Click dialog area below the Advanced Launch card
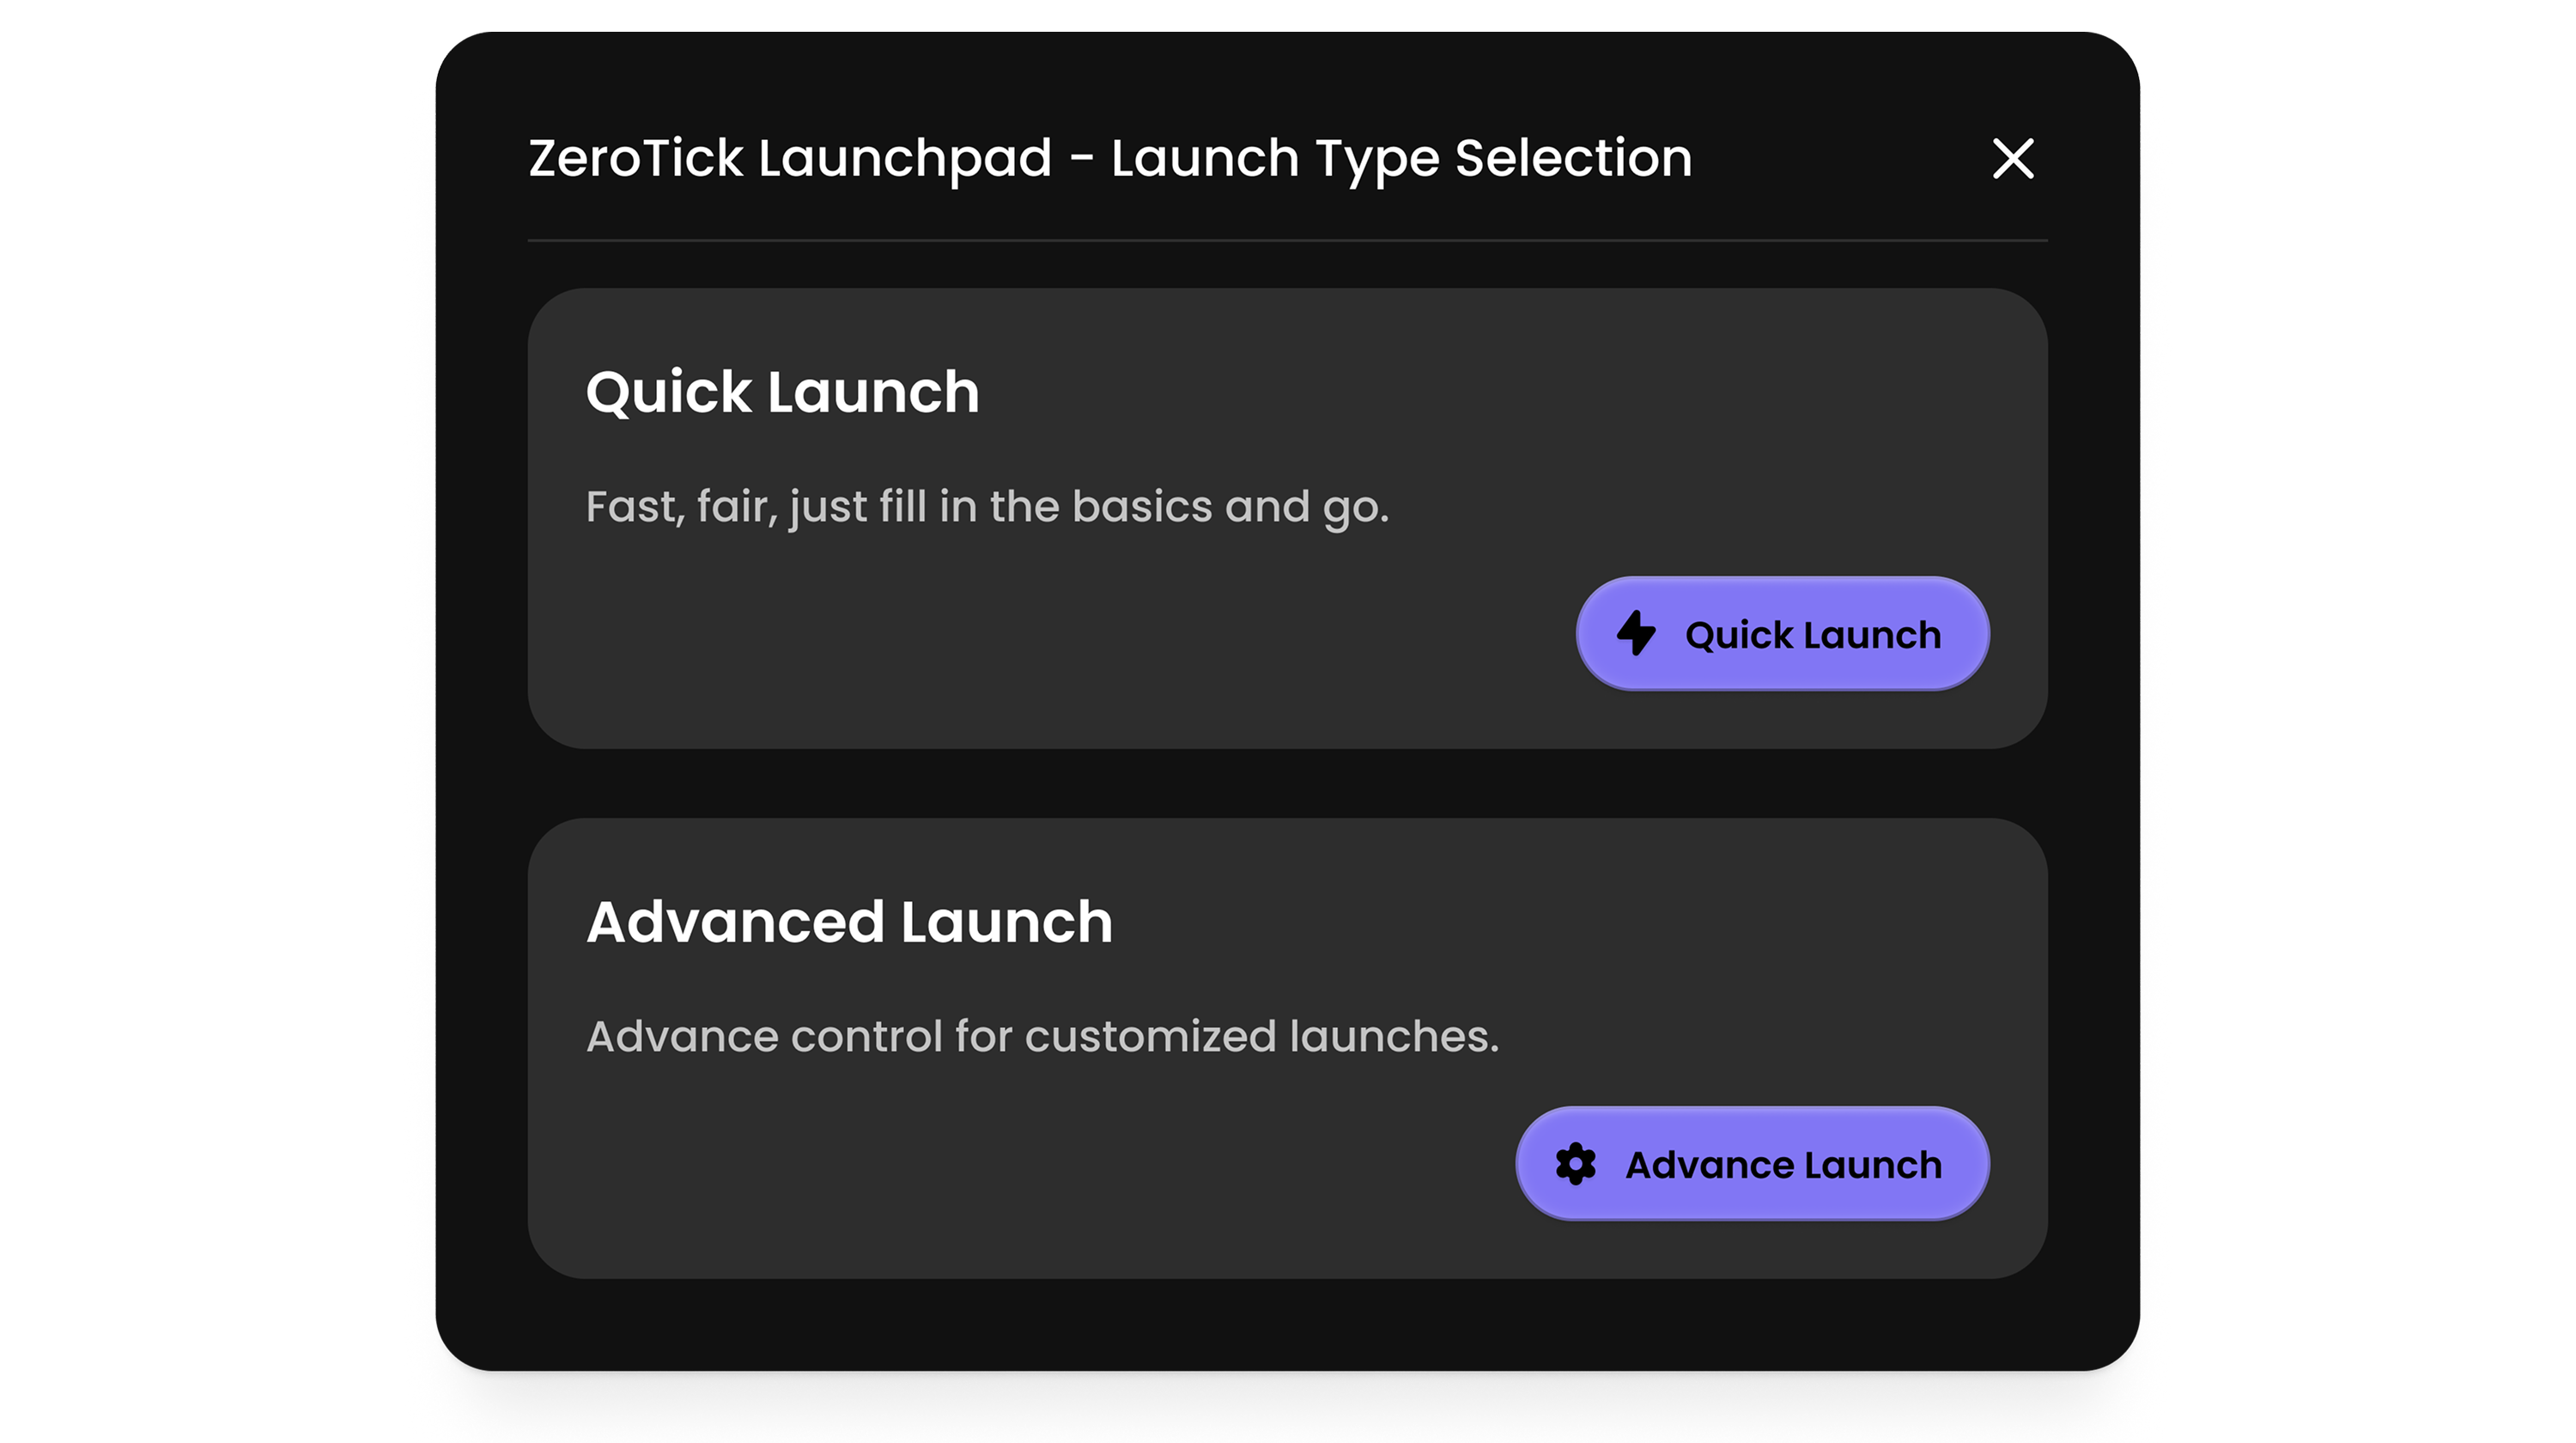2576x1443 pixels. (1287, 1325)
